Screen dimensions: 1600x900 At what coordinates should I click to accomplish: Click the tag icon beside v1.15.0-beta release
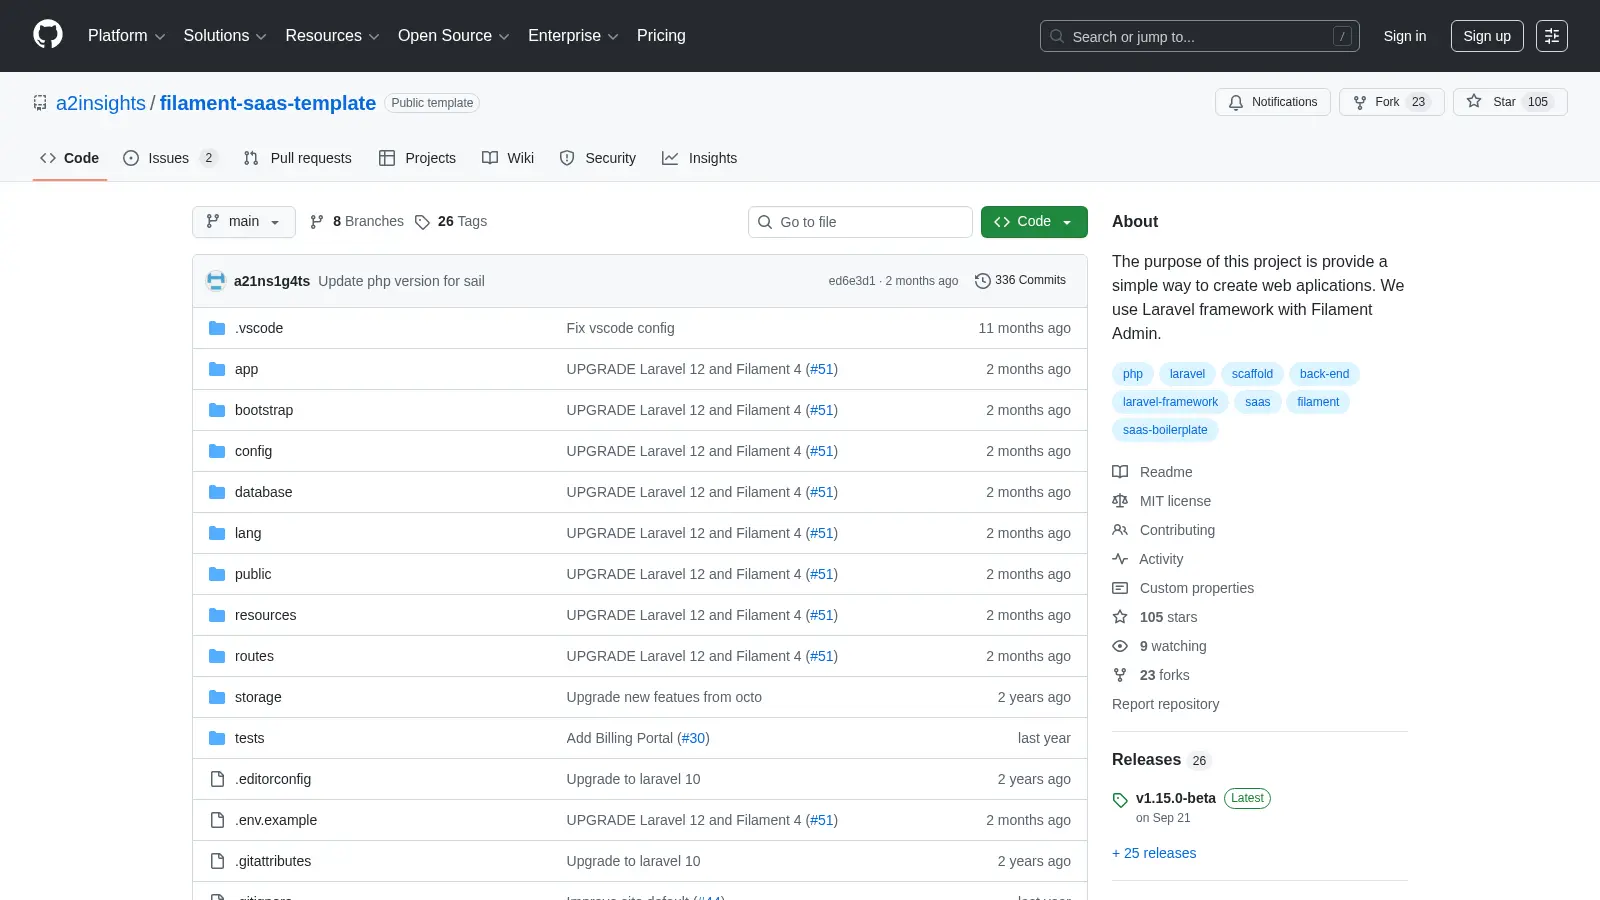pyautogui.click(x=1120, y=800)
